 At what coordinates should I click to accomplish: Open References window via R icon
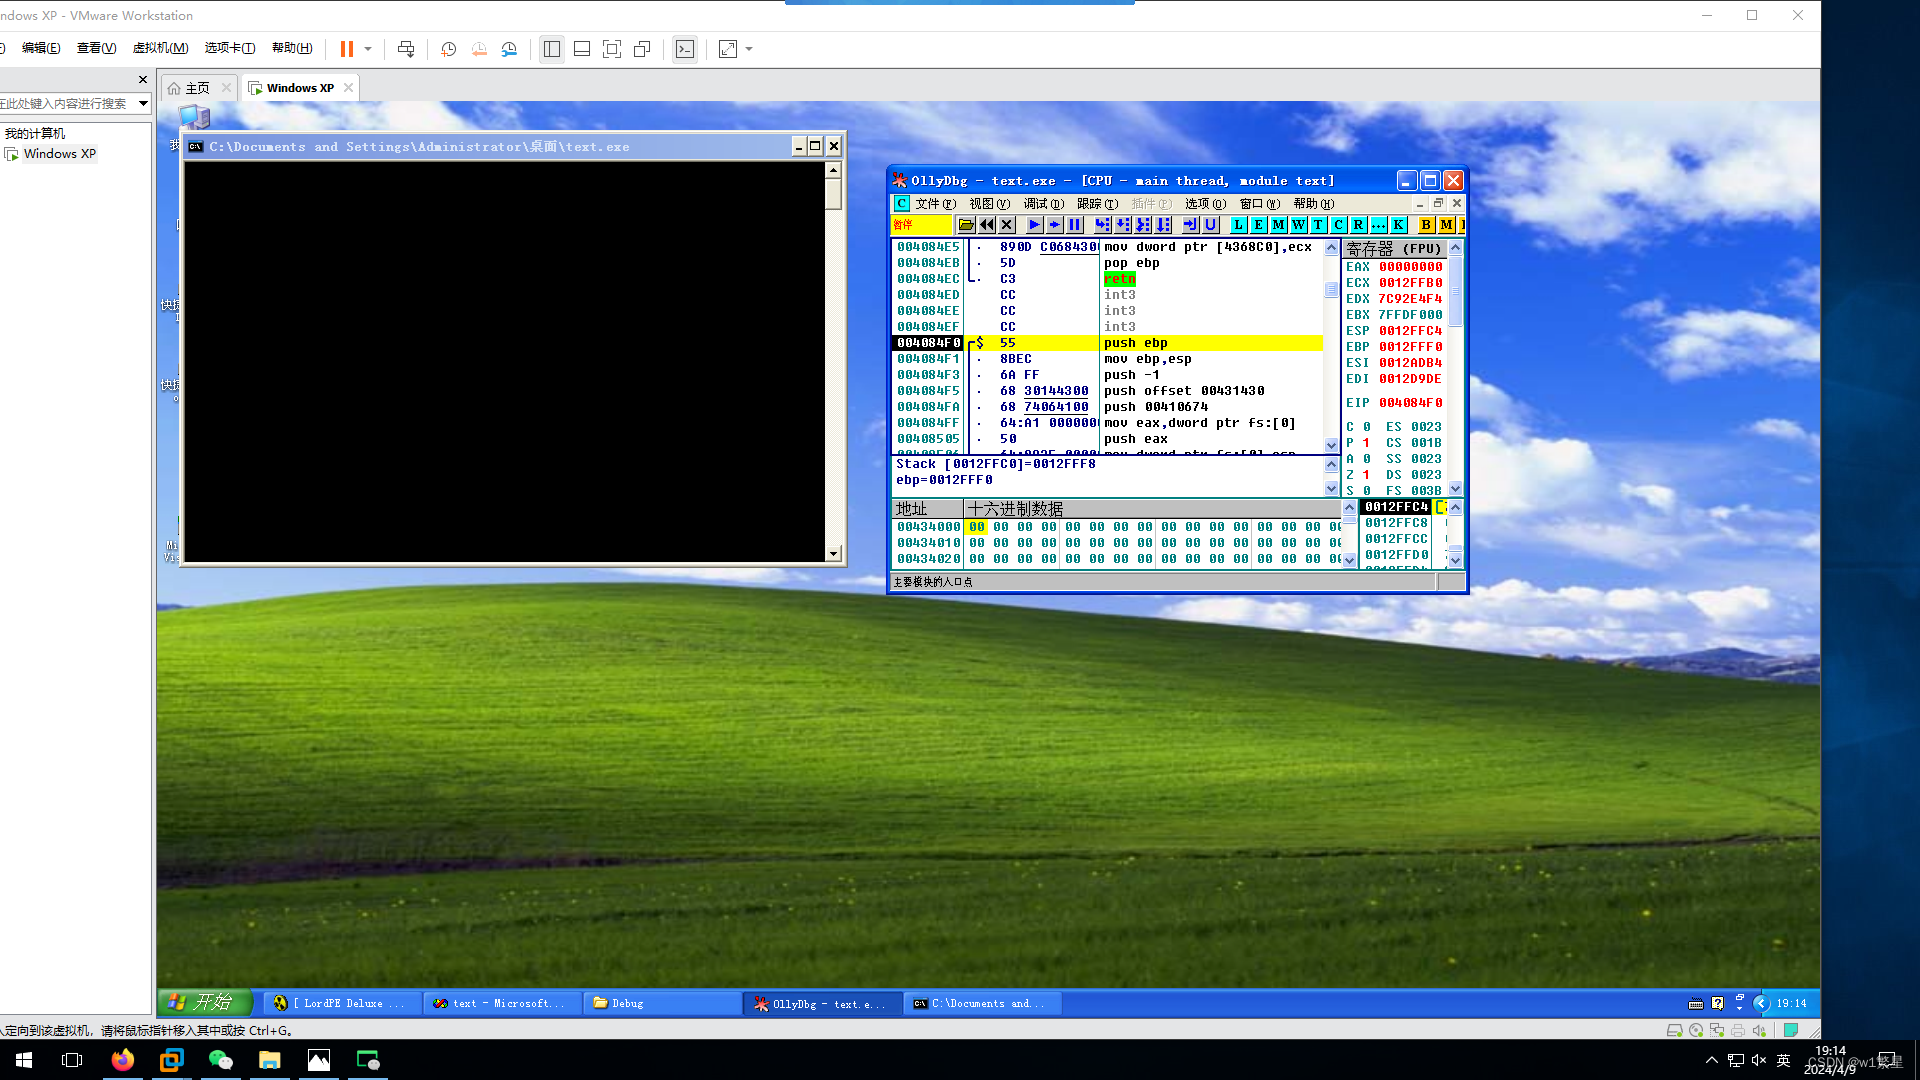pyautogui.click(x=1358, y=225)
